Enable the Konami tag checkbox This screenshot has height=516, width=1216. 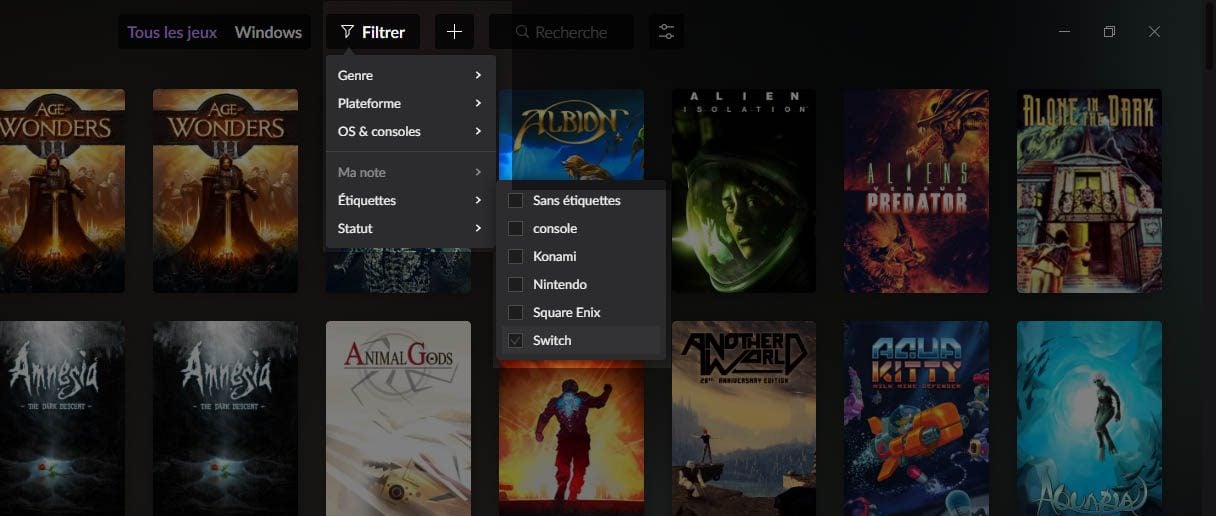[516, 257]
